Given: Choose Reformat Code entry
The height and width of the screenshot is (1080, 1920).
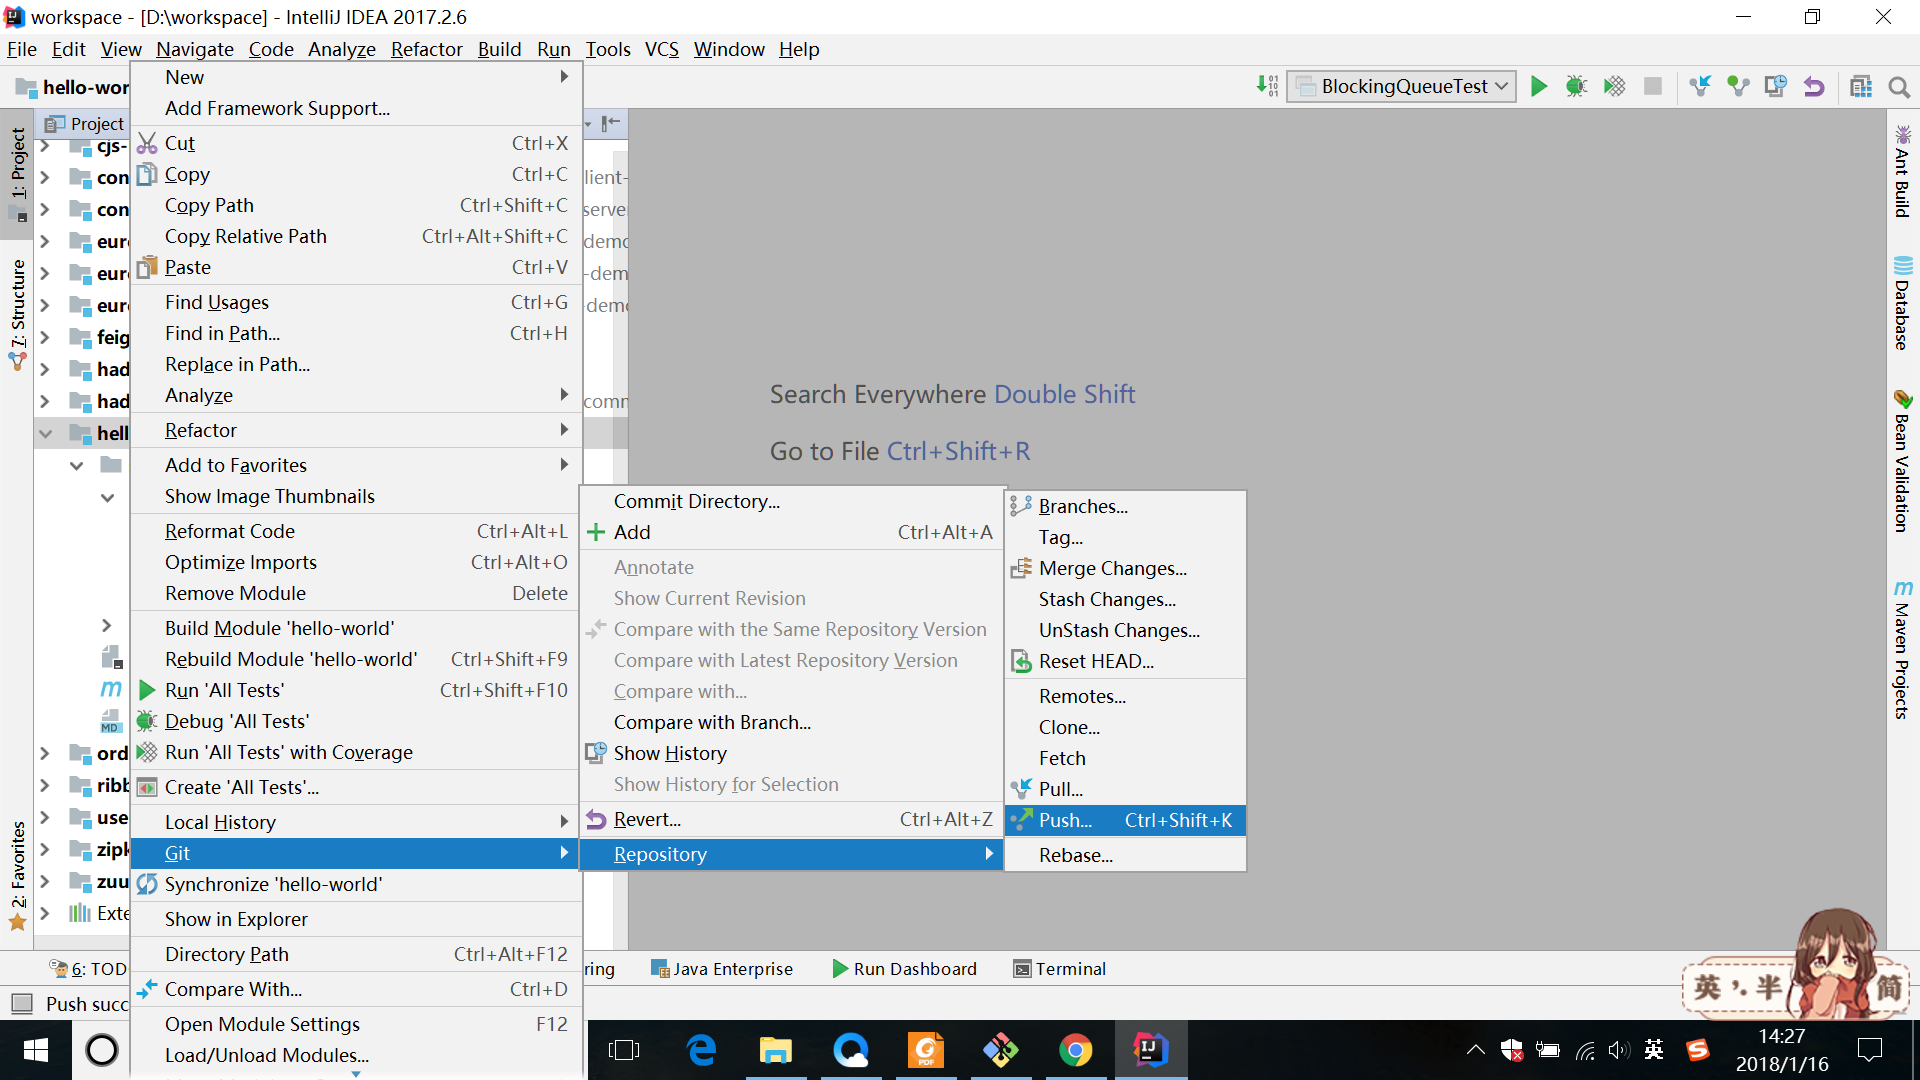Looking at the screenshot, I should pos(356,532).
